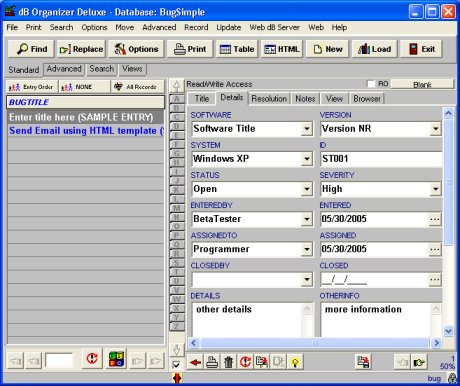The image size is (460, 386).
Task: Click the green next record hand icon
Action: (x=419, y=362)
